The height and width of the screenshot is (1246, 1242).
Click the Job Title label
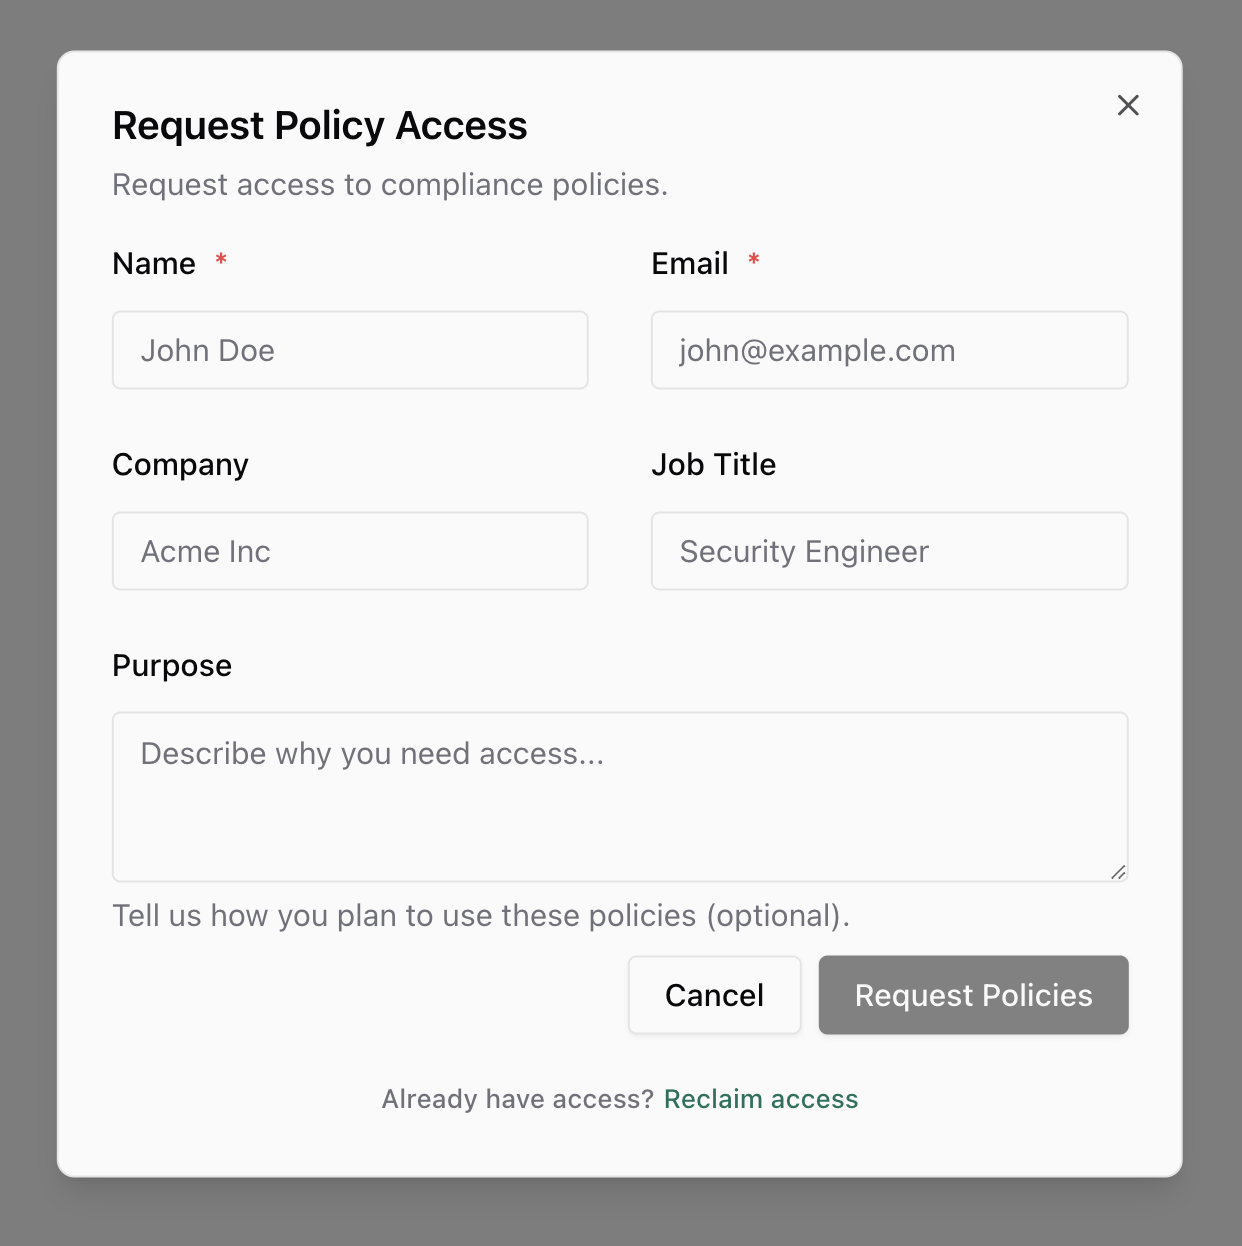tap(713, 464)
